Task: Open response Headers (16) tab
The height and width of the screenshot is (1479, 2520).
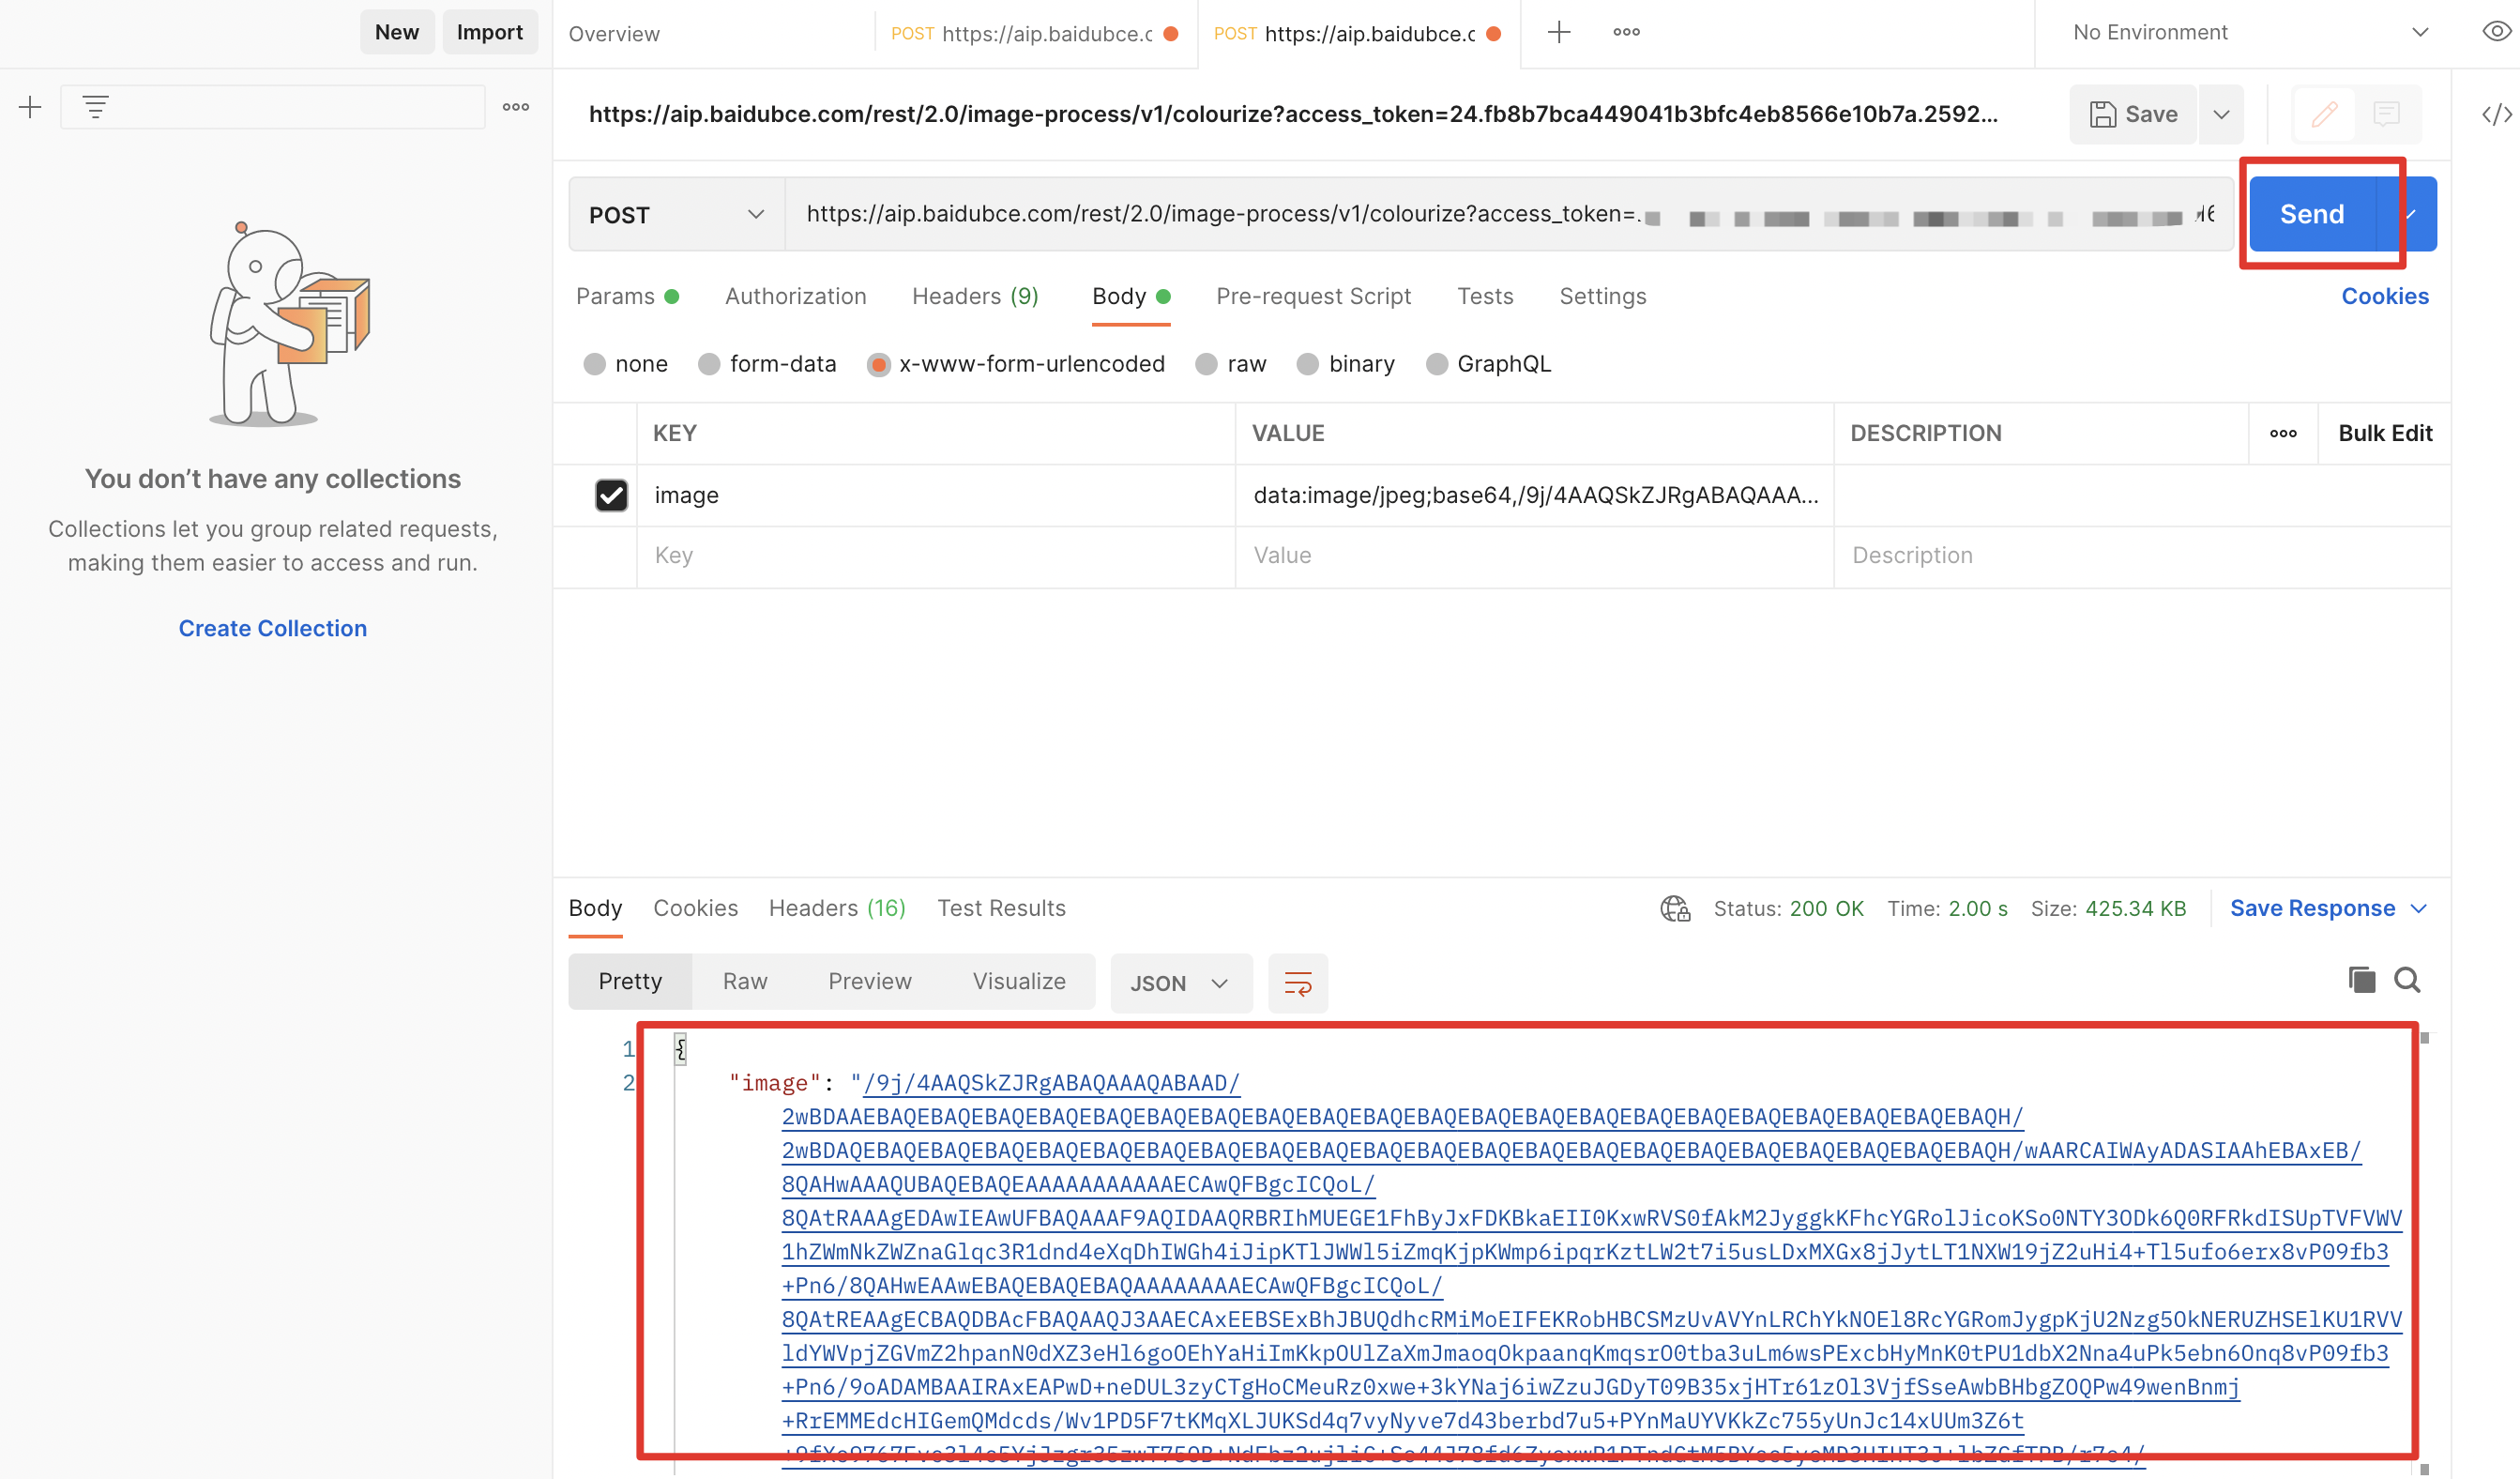Action: (836, 908)
